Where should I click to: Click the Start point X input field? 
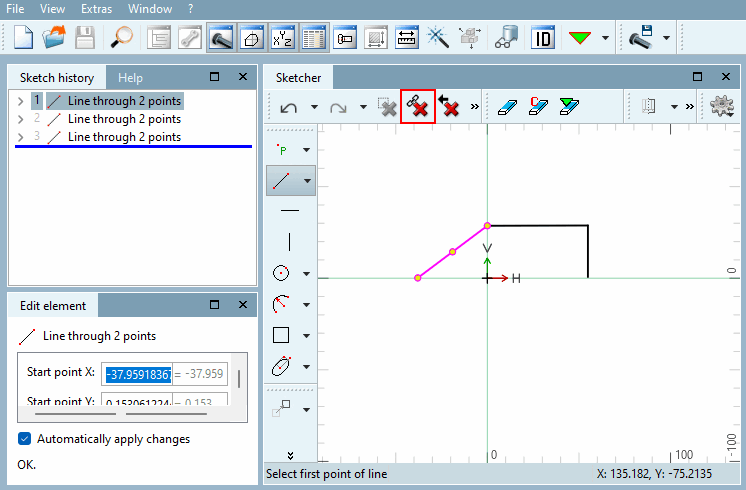tap(137, 374)
